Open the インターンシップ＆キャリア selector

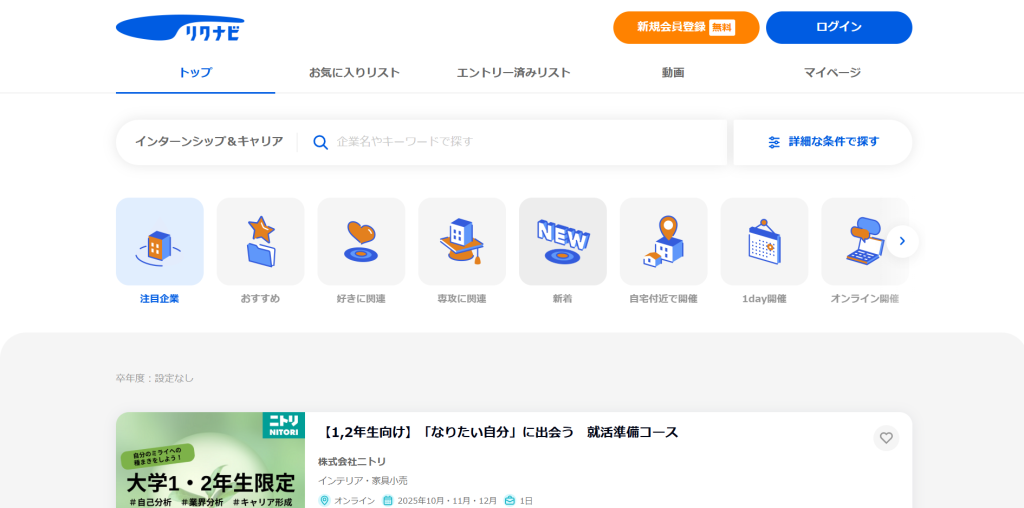[209, 142]
